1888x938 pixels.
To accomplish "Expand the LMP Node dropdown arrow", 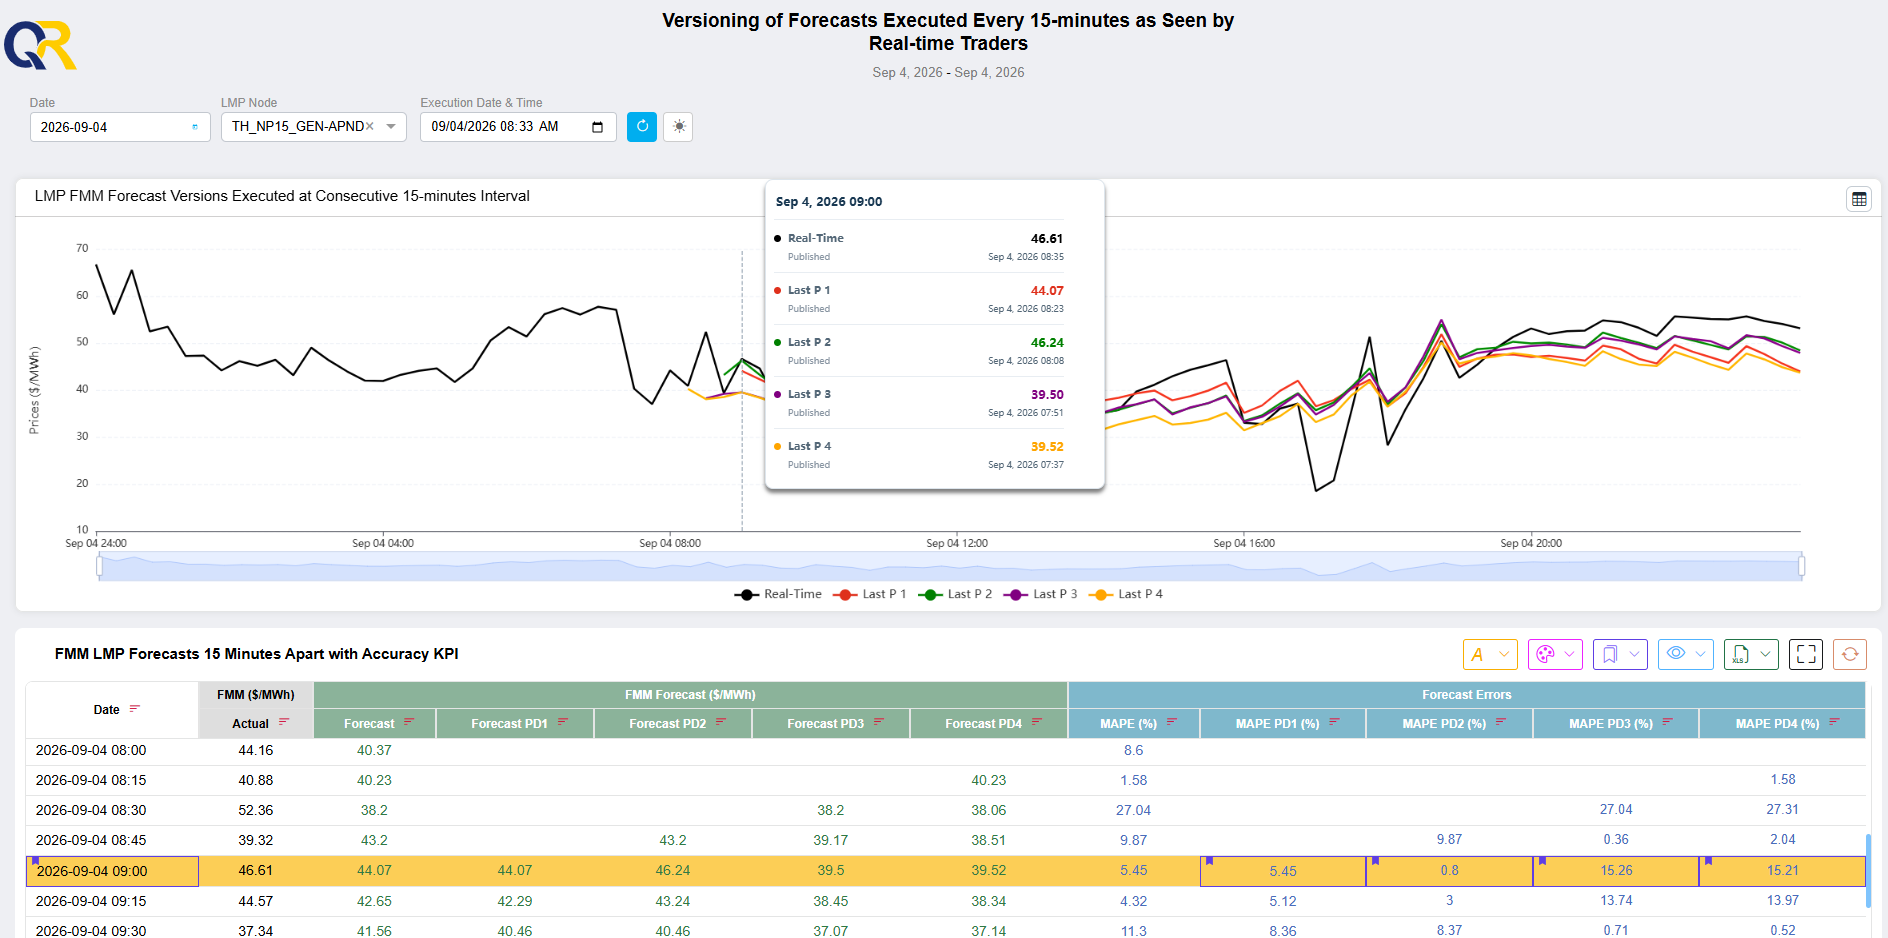I will pyautogui.click(x=391, y=127).
